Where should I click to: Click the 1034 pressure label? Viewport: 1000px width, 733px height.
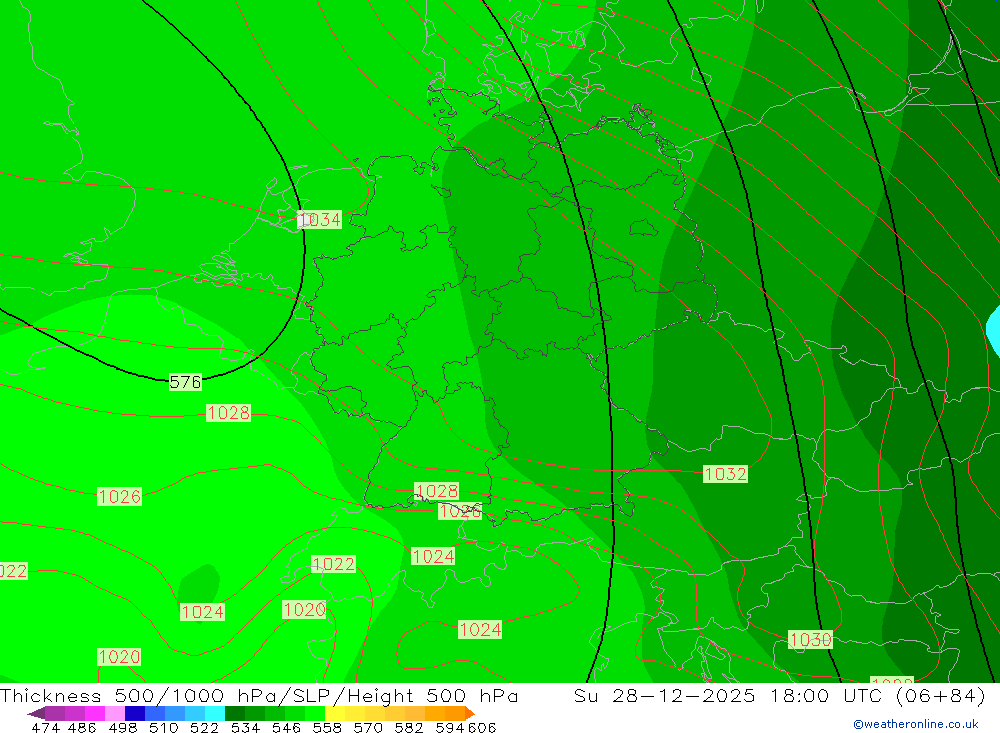(x=320, y=219)
